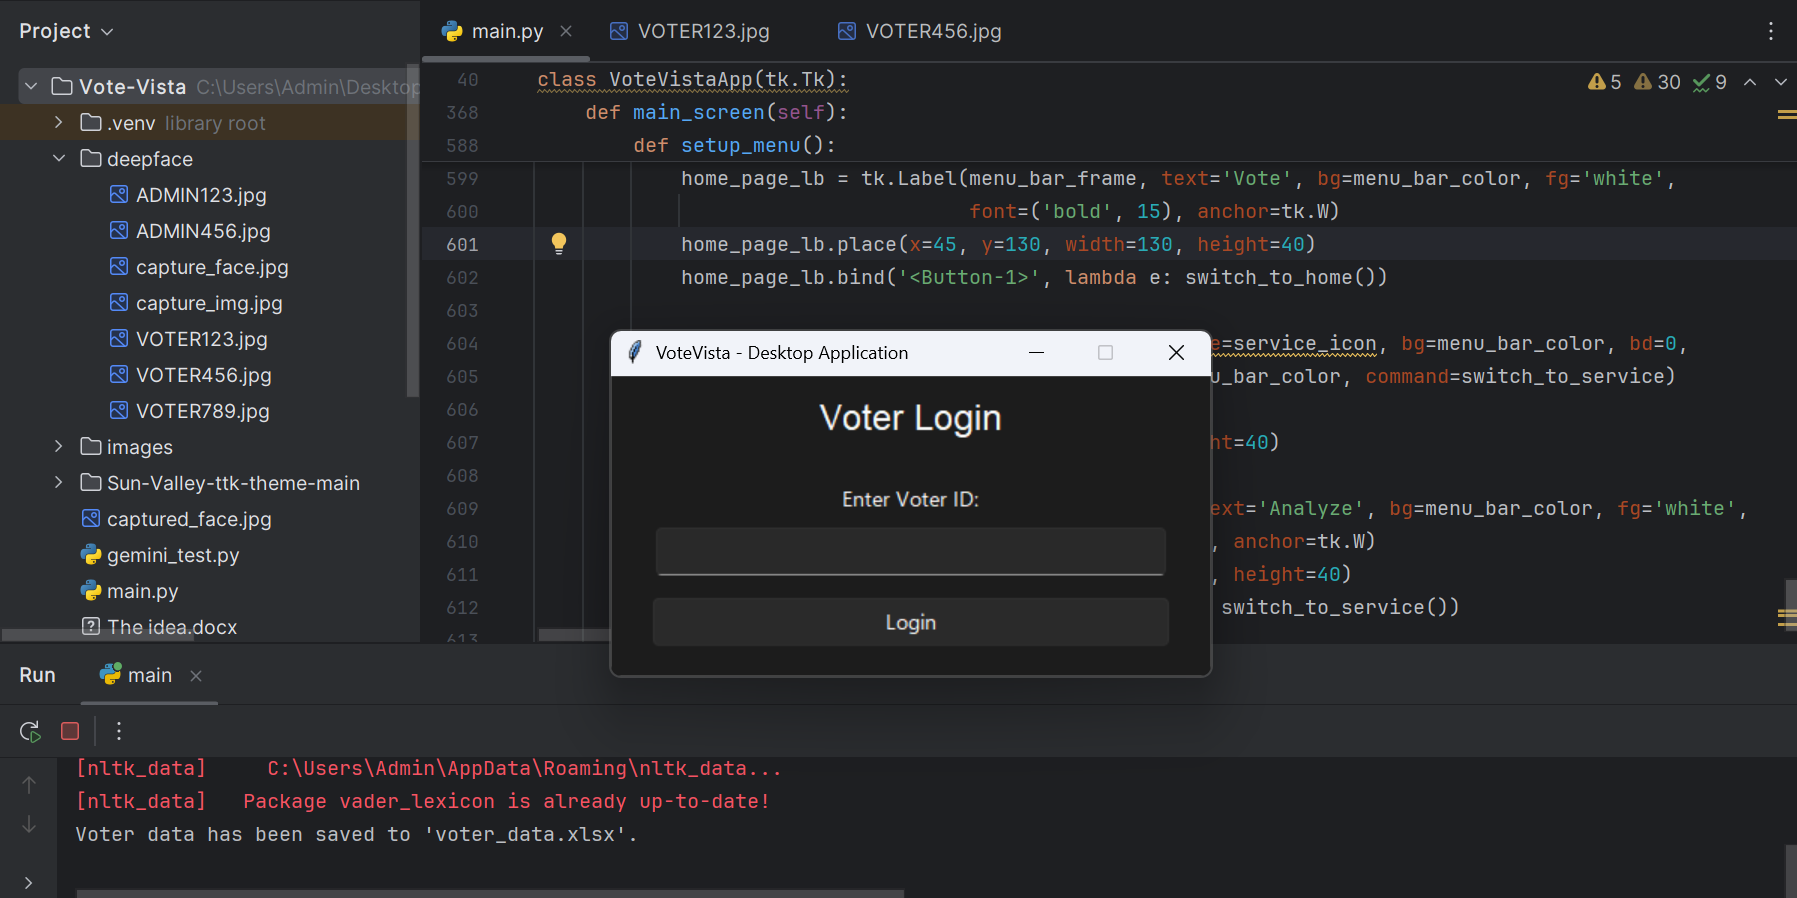The width and height of the screenshot is (1797, 898).
Task: Click the deepface folder icon
Action: point(91,159)
